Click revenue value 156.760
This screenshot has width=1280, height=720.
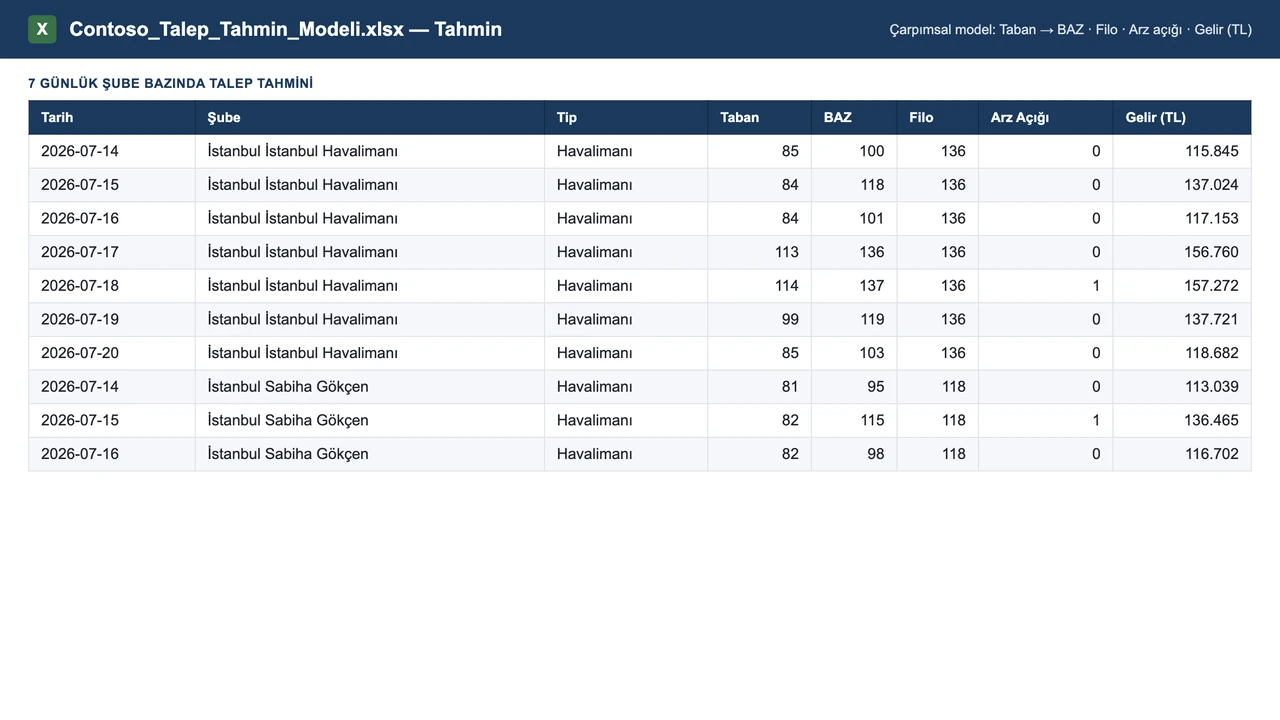pyautogui.click(x=1212, y=252)
